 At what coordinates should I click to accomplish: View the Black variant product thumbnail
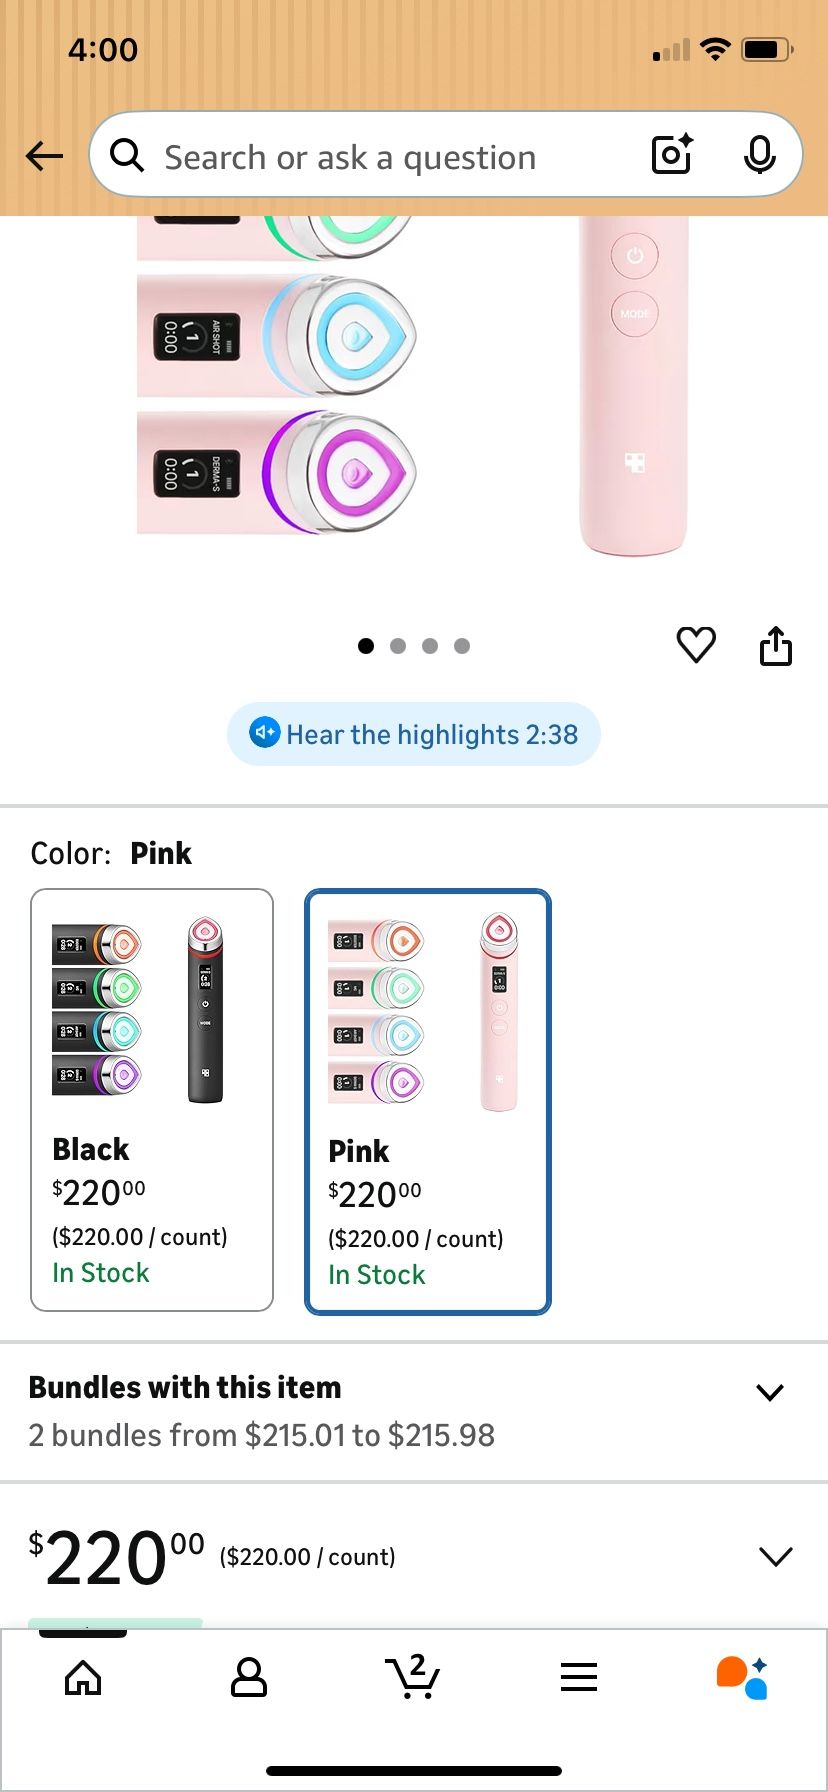[x=152, y=1010]
